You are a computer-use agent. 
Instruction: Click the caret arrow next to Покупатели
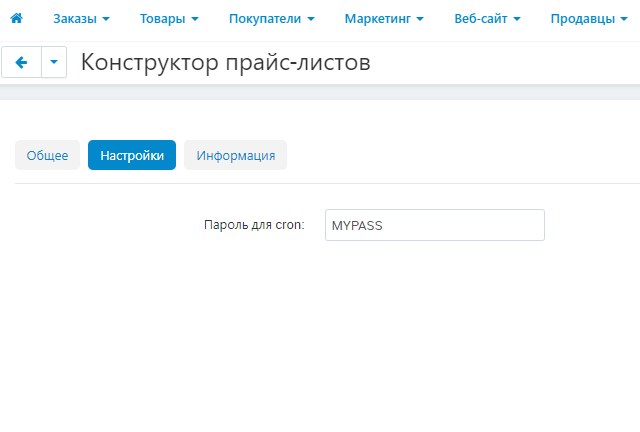(x=311, y=20)
